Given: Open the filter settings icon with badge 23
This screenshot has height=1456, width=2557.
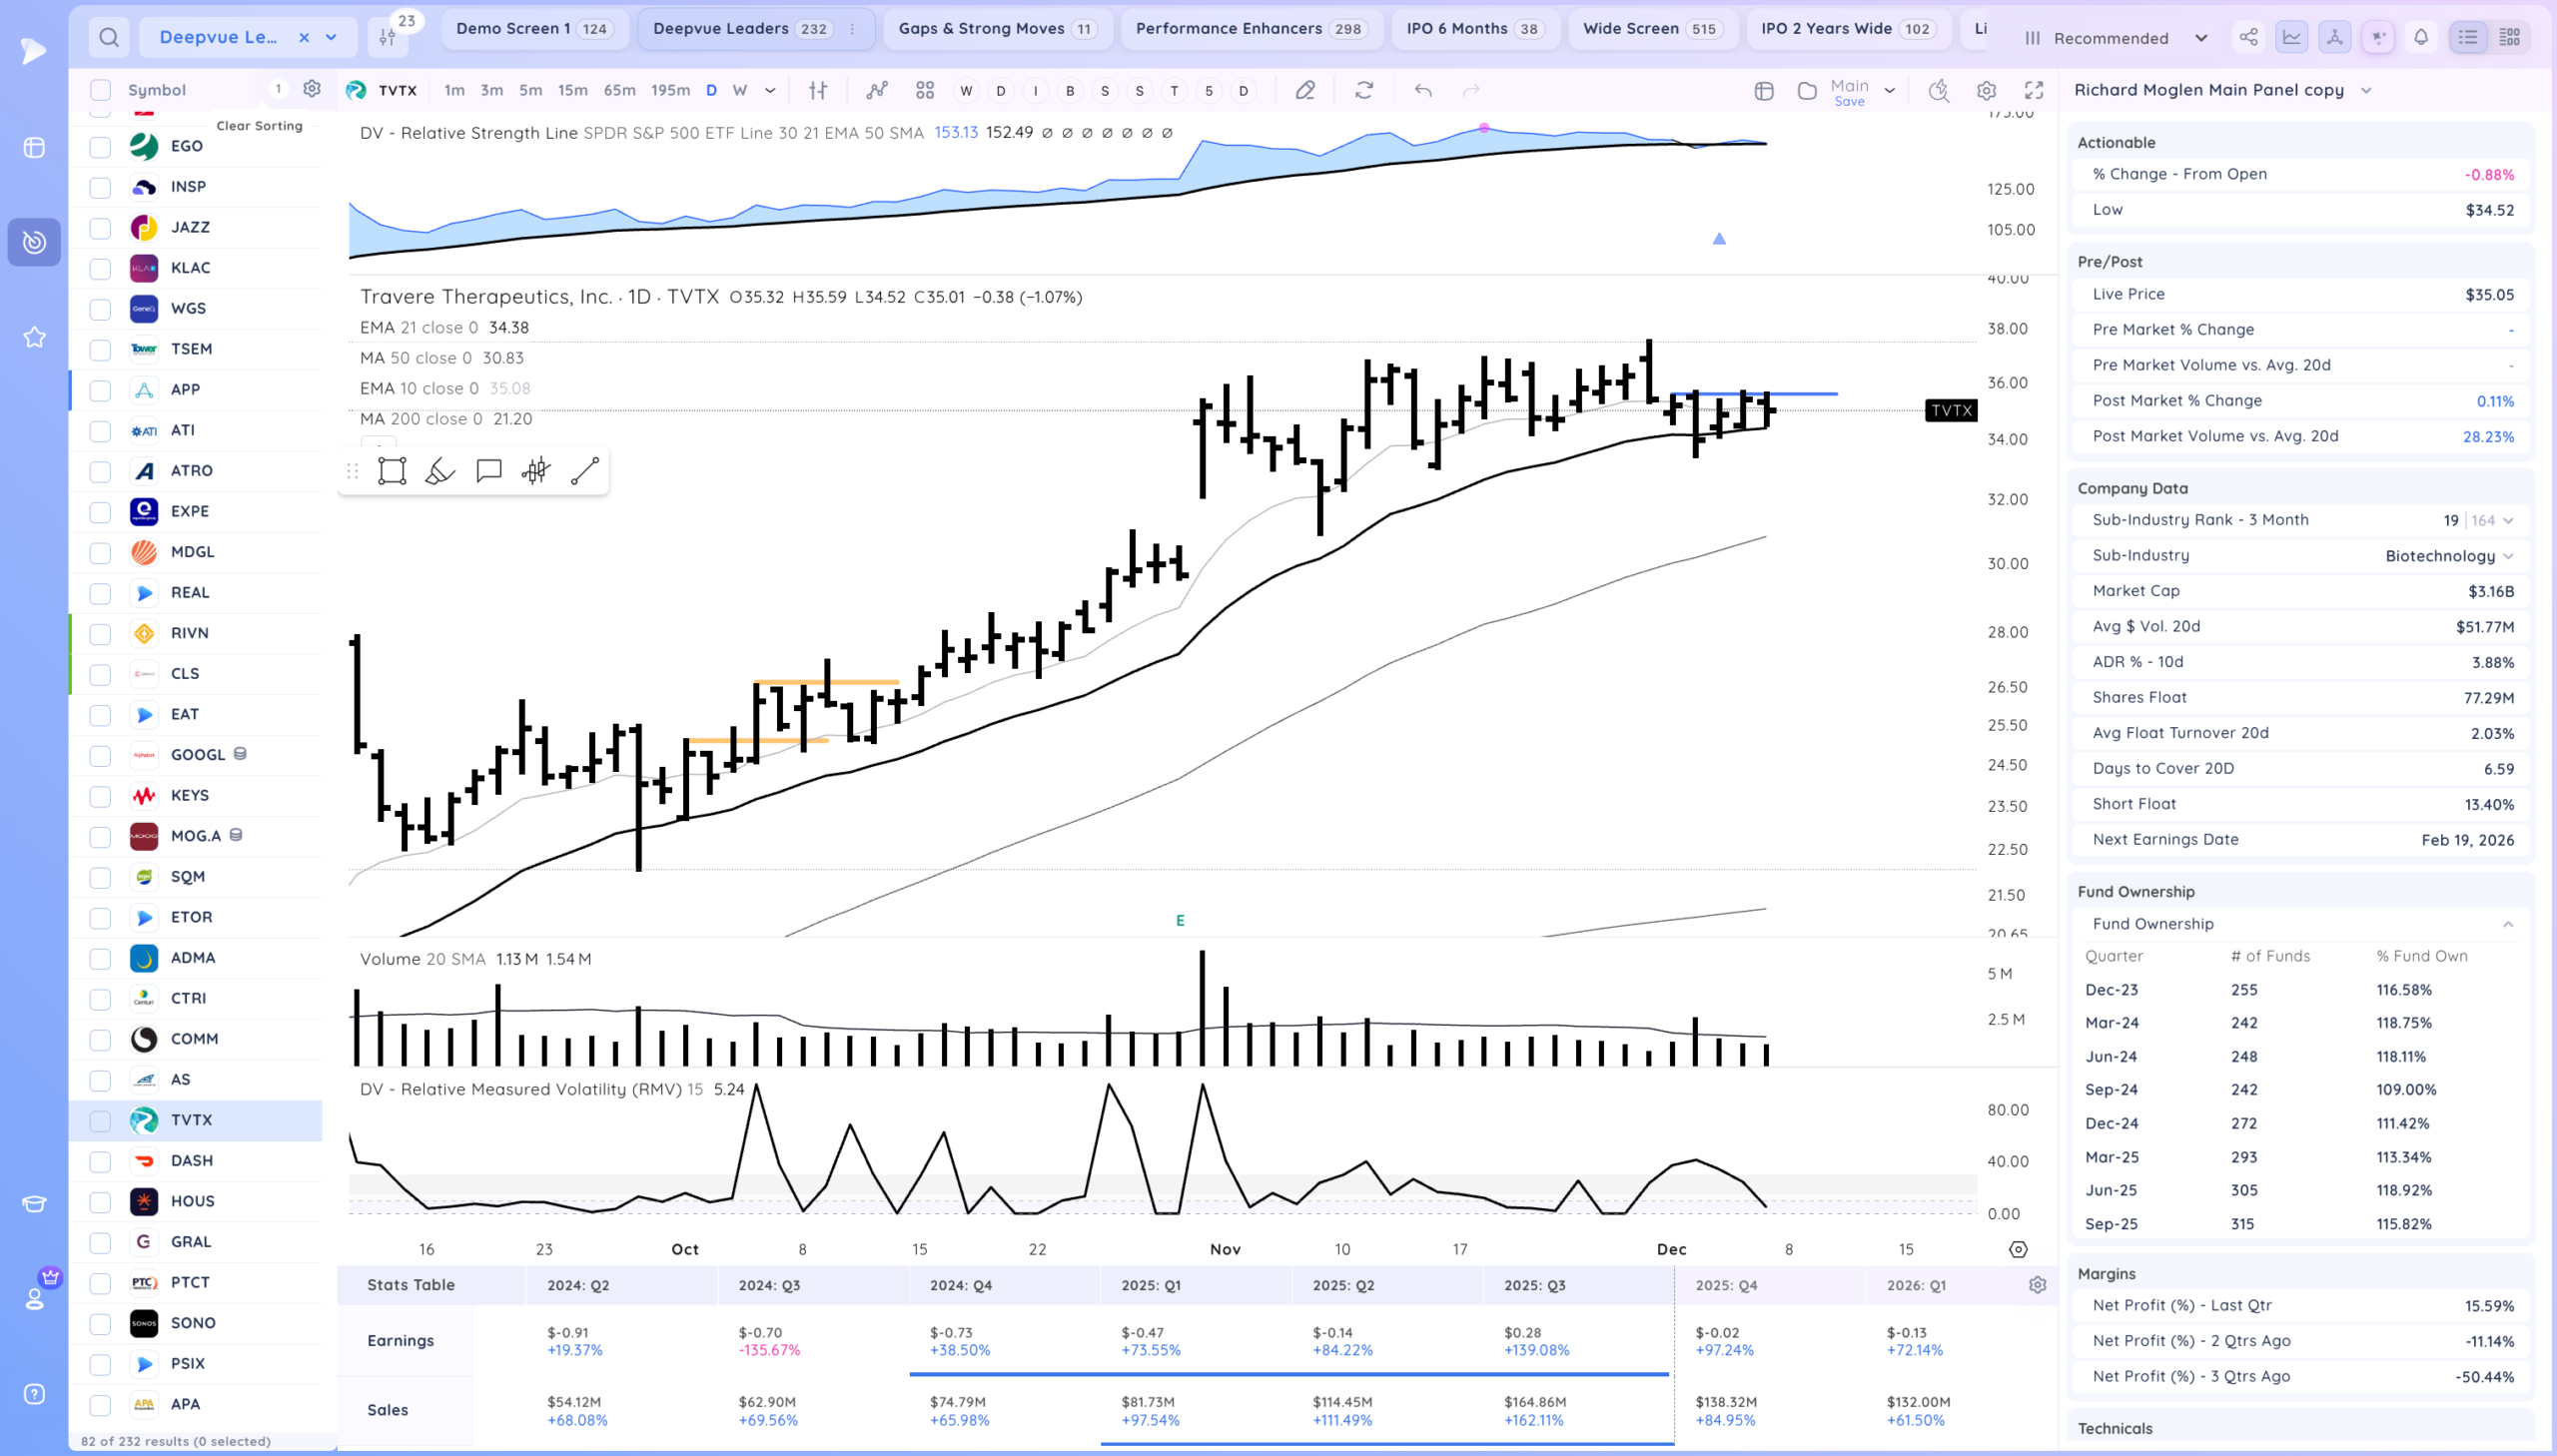Looking at the screenshot, I should [388, 37].
